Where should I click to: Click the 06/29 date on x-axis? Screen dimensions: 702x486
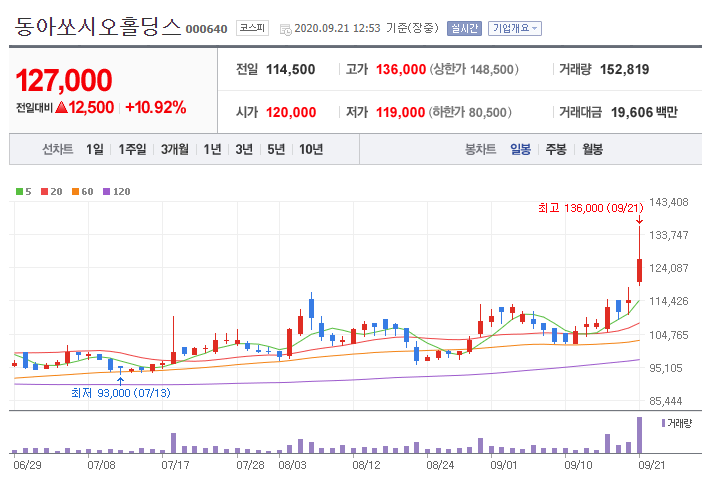(x=27, y=465)
